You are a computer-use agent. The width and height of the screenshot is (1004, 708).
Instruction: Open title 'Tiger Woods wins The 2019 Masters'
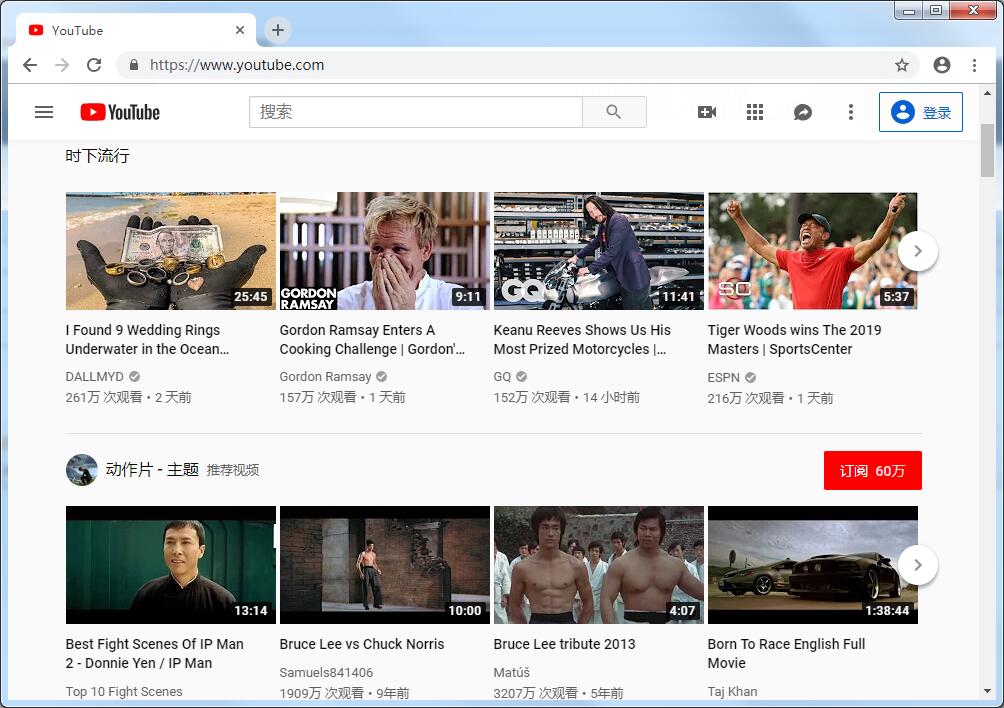[794, 339]
